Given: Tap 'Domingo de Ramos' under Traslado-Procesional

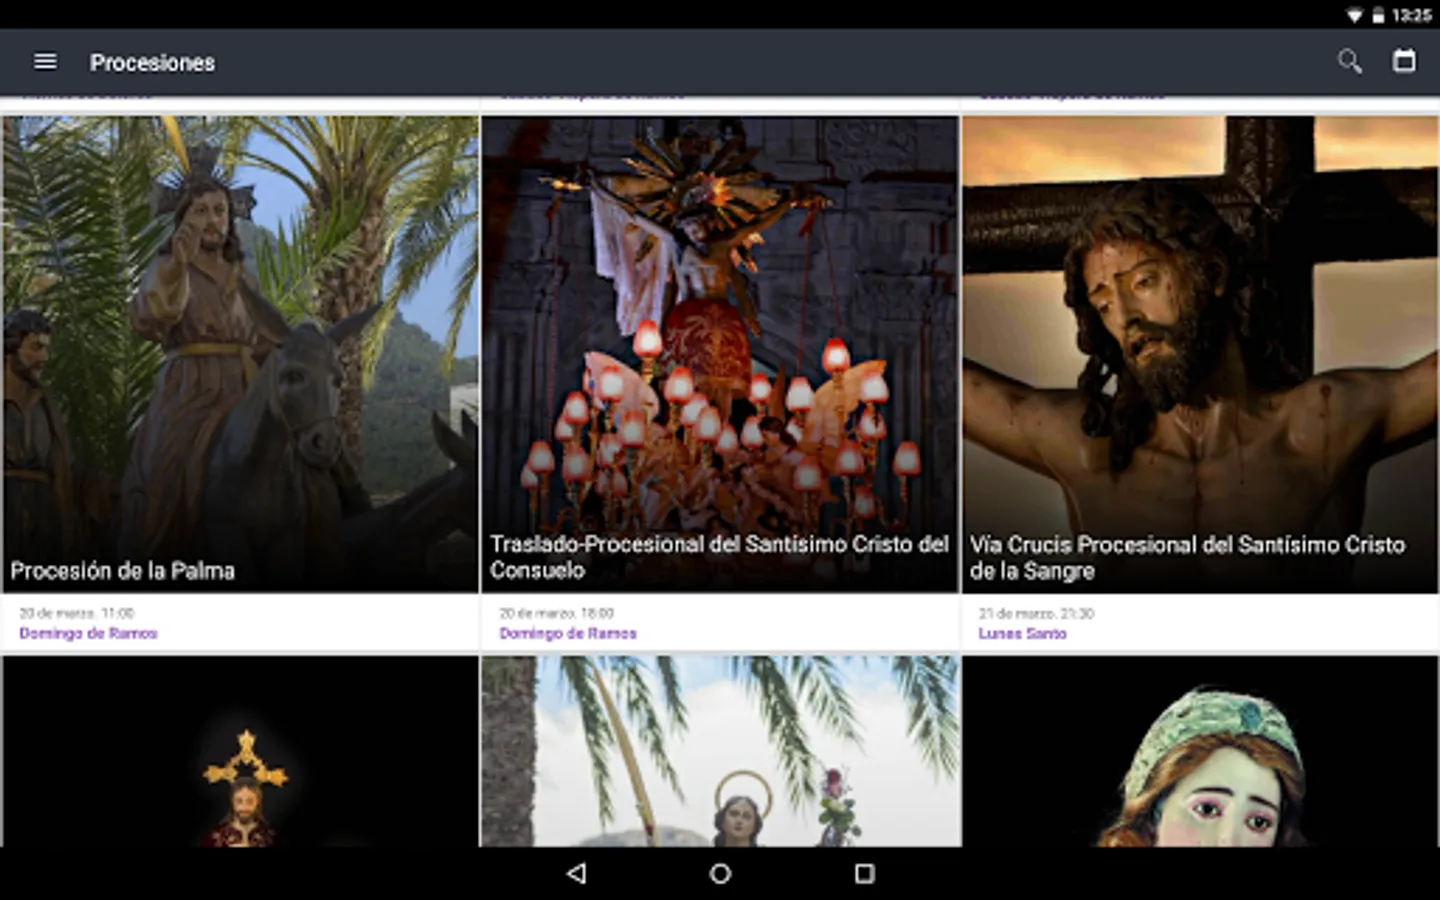Looking at the screenshot, I should pos(568,633).
